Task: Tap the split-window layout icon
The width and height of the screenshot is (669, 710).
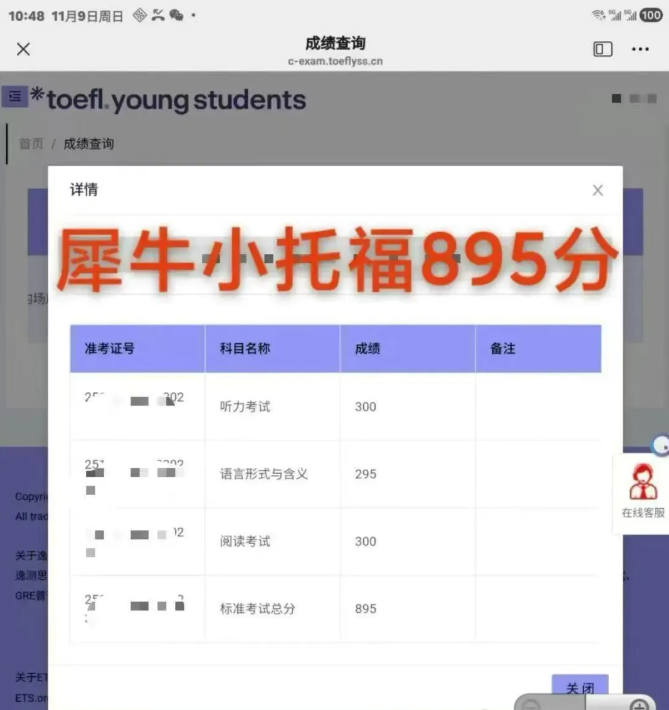Action: click(603, 49)
